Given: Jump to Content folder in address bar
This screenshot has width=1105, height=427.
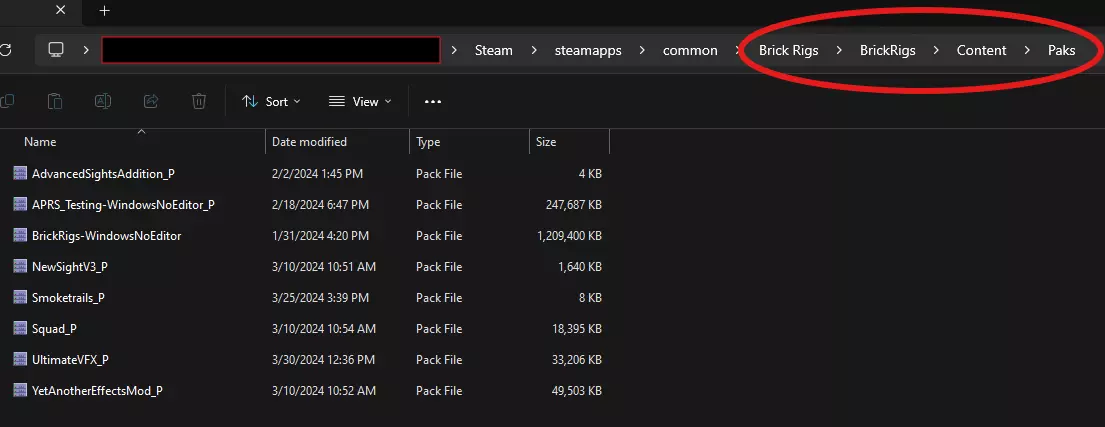Looking at the screenshot, I should [981, 50].
